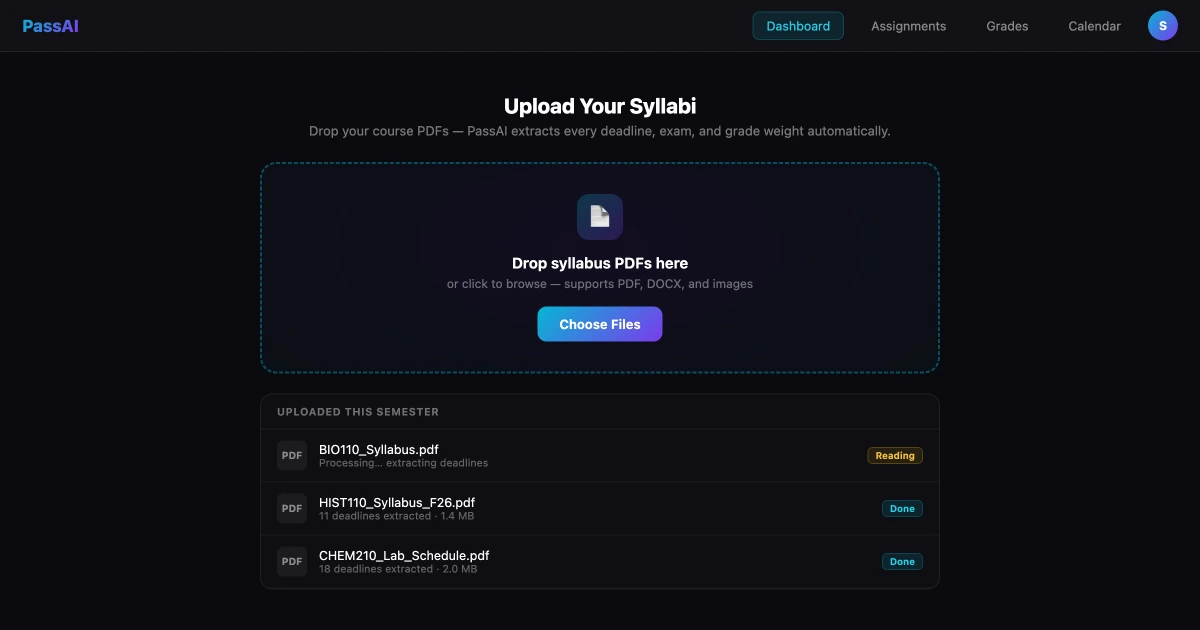This screenshot has width=1200, height=630.
Task: Click the PDF icon for HIST110_Syllabus_F26.pdf
Action: (x=292, y=508)
